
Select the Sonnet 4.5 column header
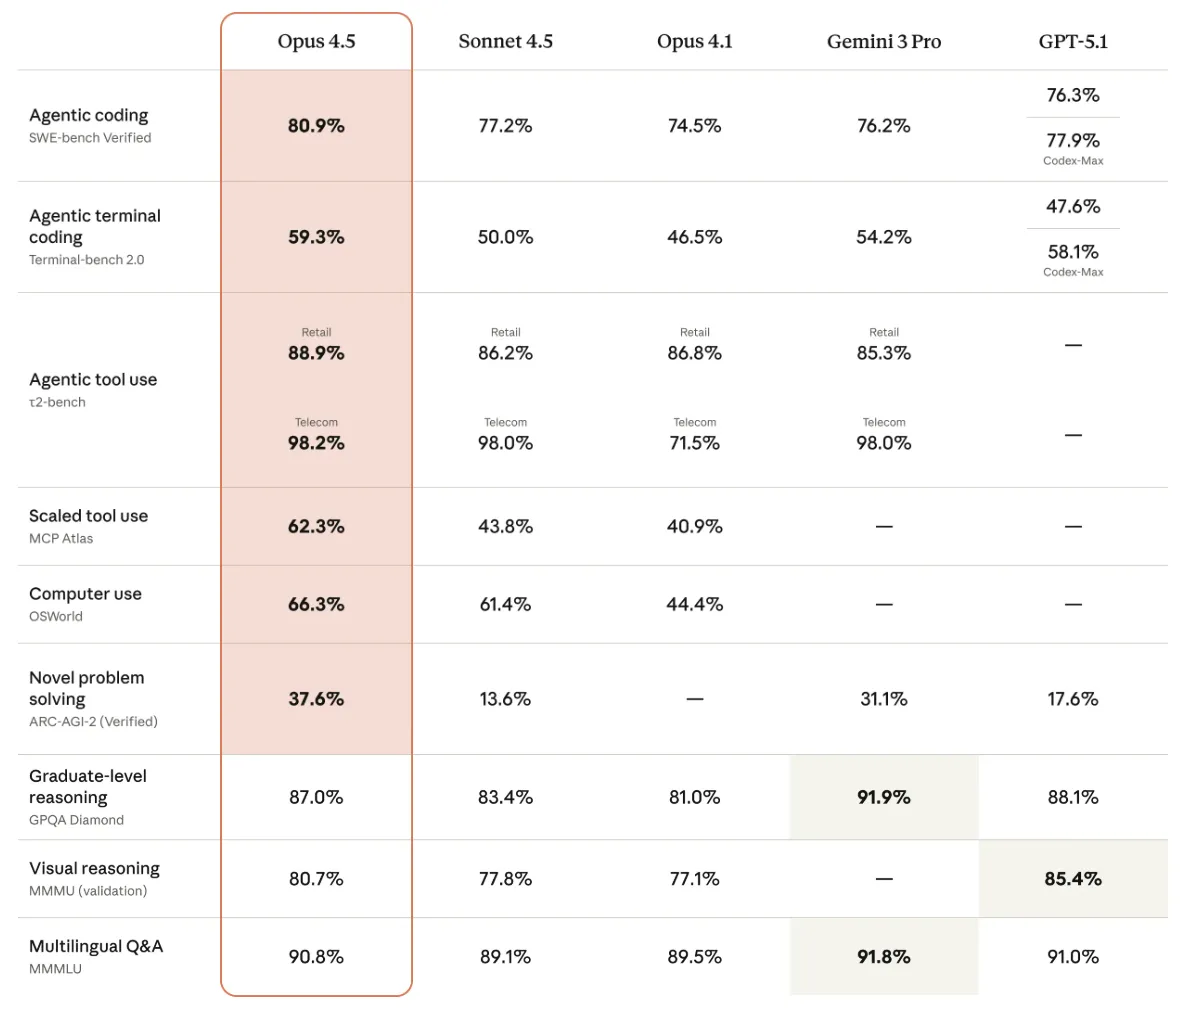click(505, 42)
